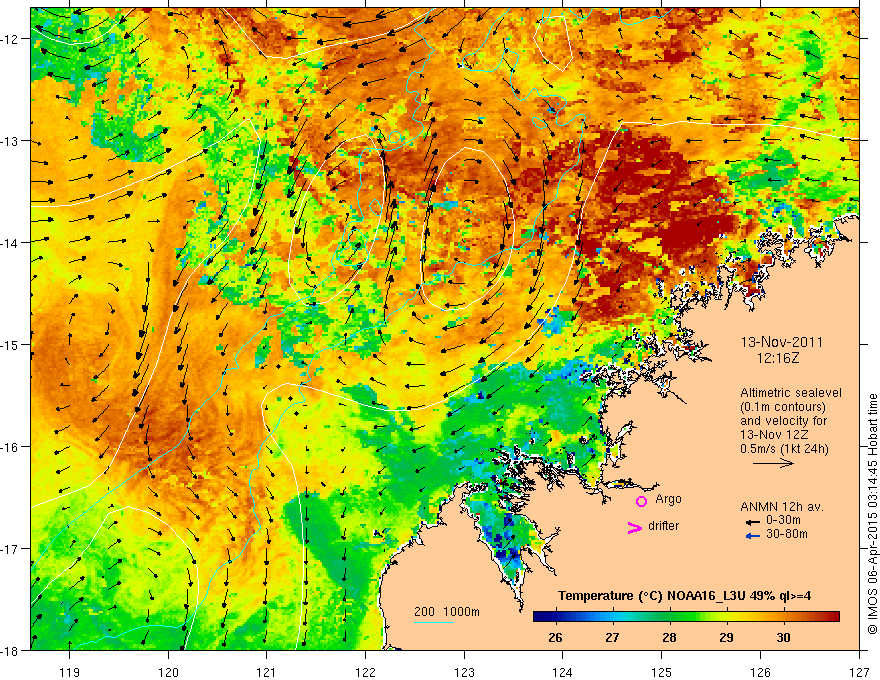880x680 pixels.
Task: Click the temperature color bar at 26
Action: tap(555, 617)
